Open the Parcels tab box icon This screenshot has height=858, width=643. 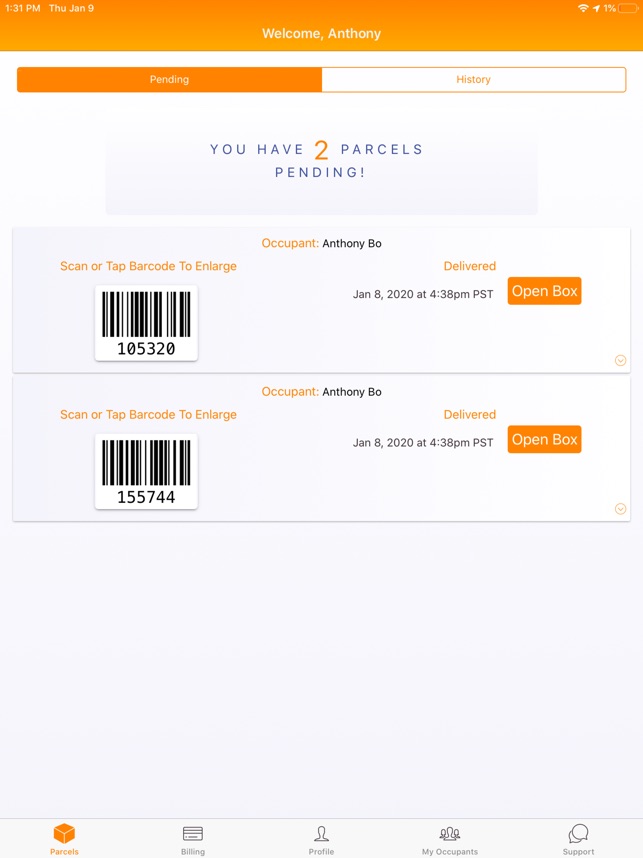click(x=64, y=833)
